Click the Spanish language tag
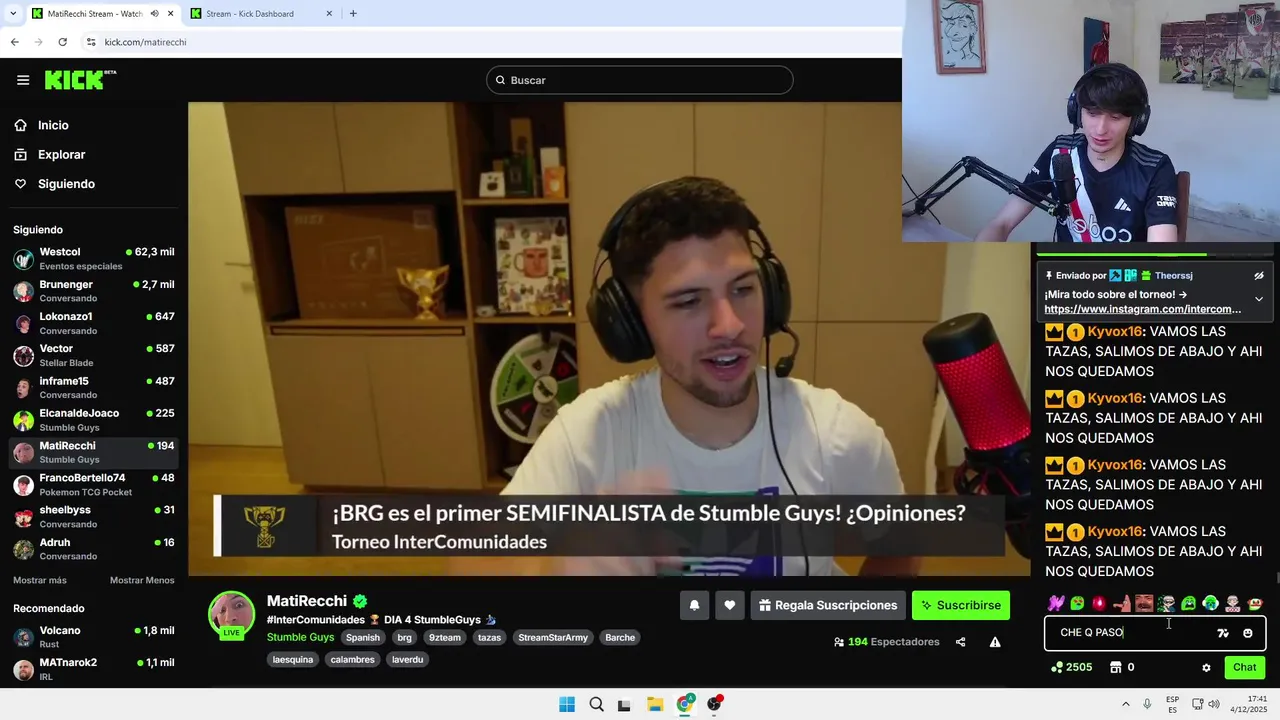The image size is (1280, 720). [363, 638]
